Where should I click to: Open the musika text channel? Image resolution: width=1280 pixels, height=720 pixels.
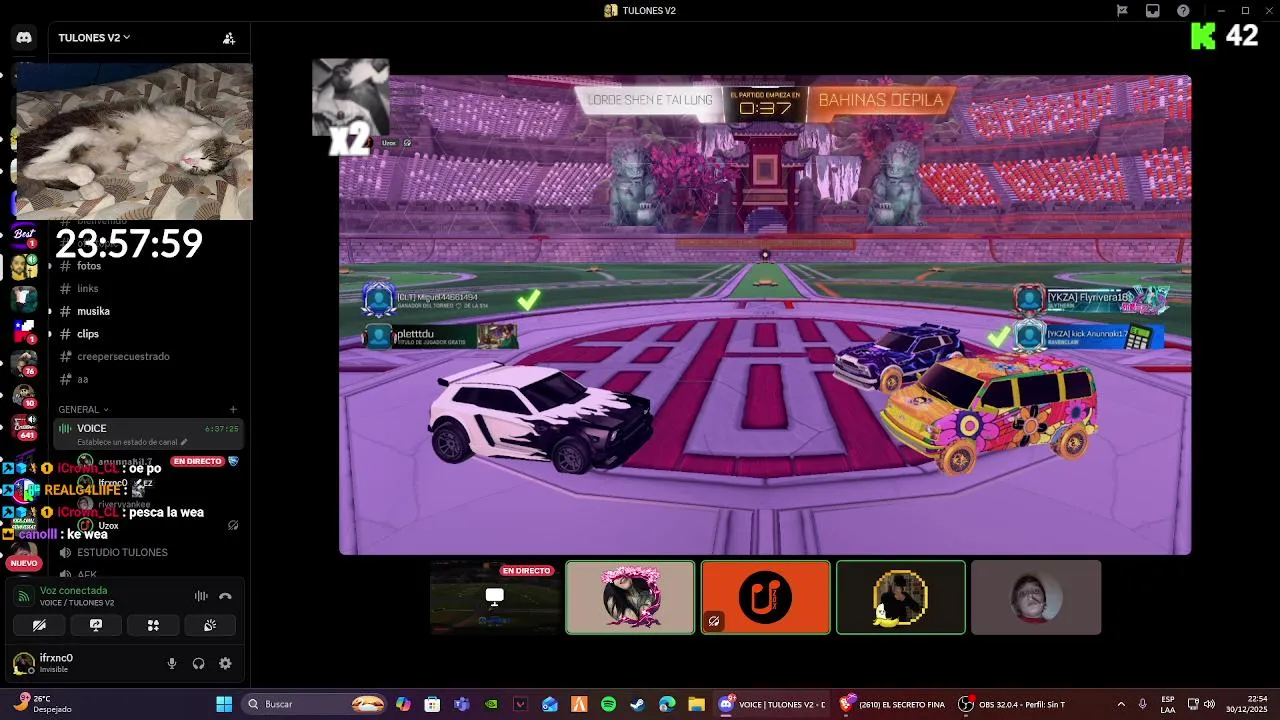click(x=148, y=311)
